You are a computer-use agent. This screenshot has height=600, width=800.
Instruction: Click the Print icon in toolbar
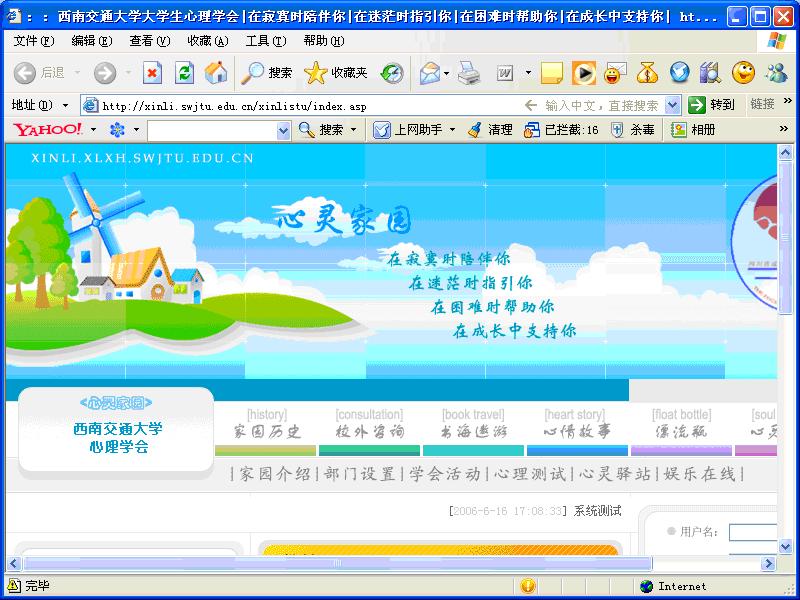tap(469, 73)
